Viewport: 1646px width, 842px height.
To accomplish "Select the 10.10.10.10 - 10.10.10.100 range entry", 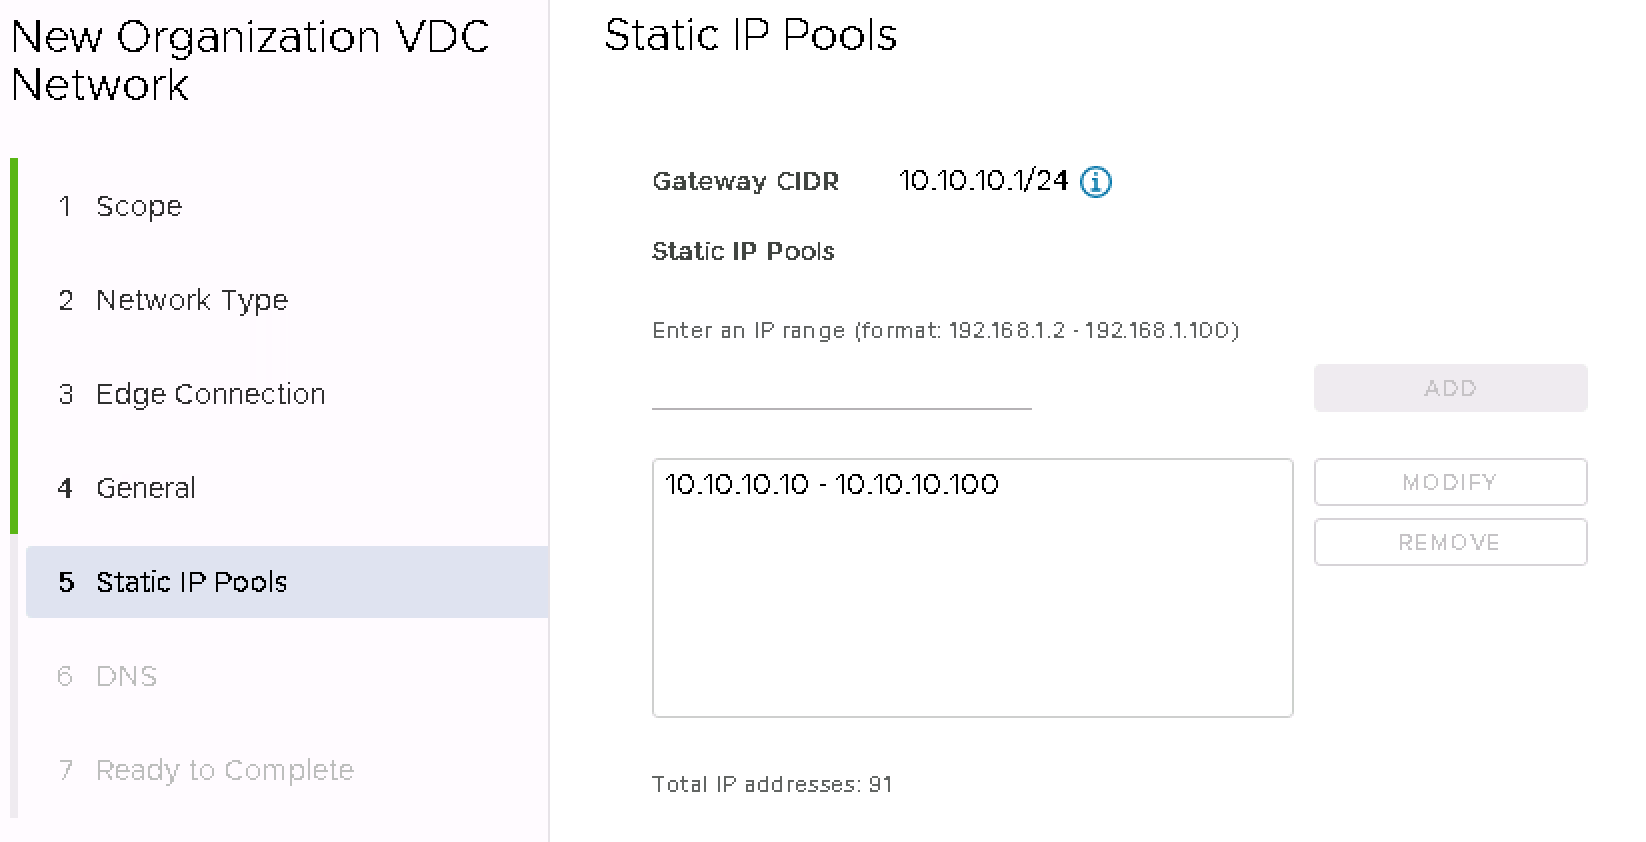I will click(831, 485).
